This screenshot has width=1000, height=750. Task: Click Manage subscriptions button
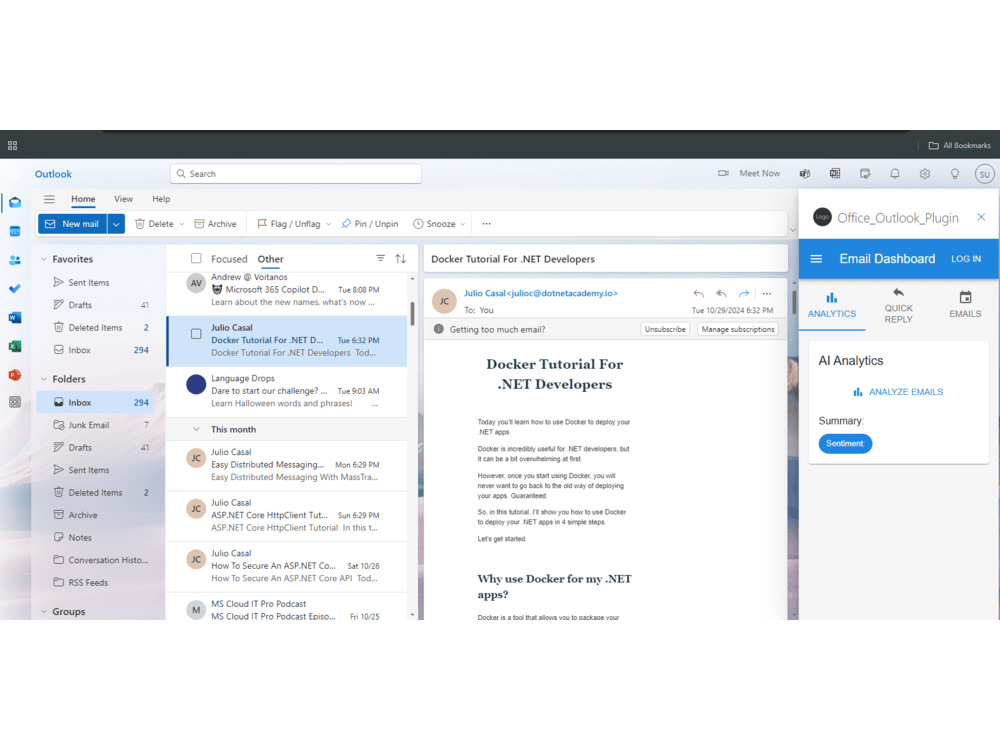[738, 329]
